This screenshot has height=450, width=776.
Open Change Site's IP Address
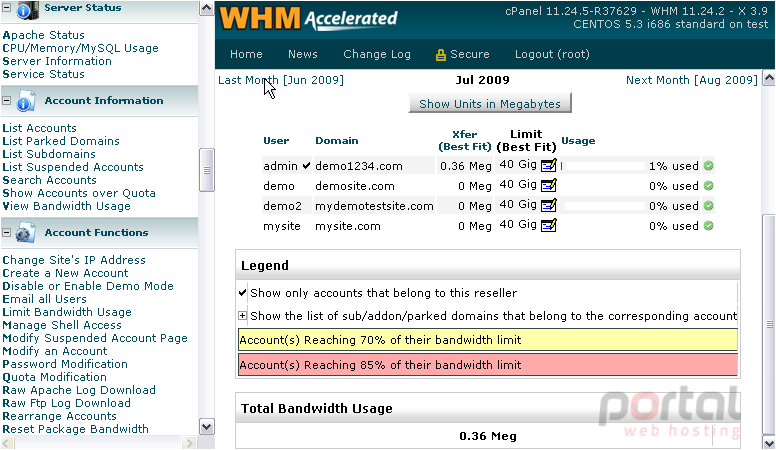(x=74, y=260)
